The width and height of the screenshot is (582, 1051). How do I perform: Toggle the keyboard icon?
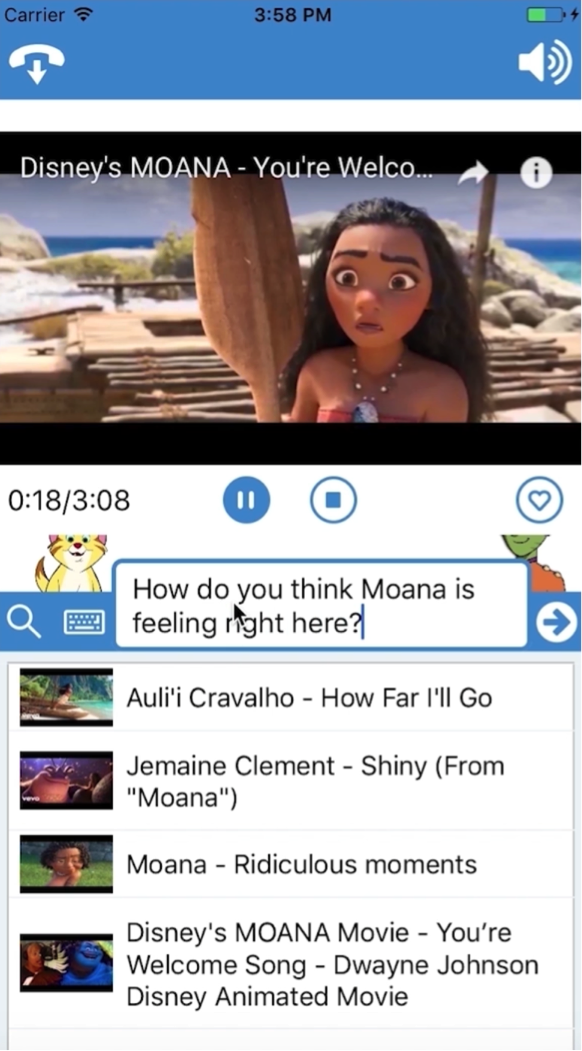coord(84,623)
